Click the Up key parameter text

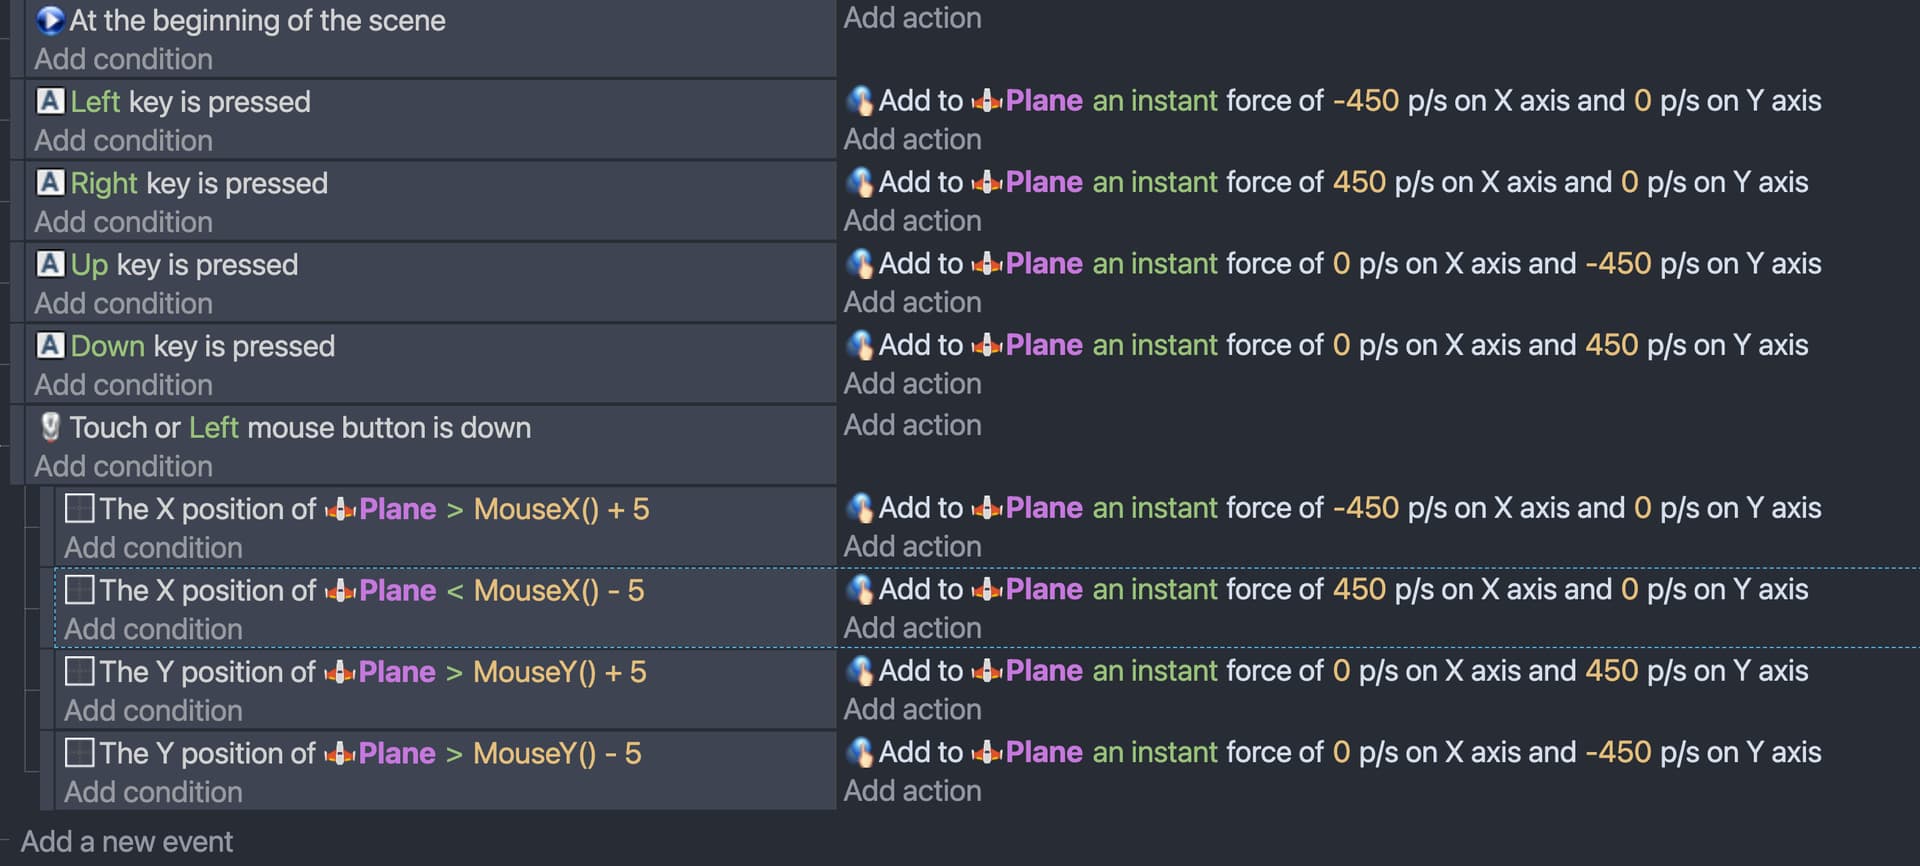tap(89, 264)
